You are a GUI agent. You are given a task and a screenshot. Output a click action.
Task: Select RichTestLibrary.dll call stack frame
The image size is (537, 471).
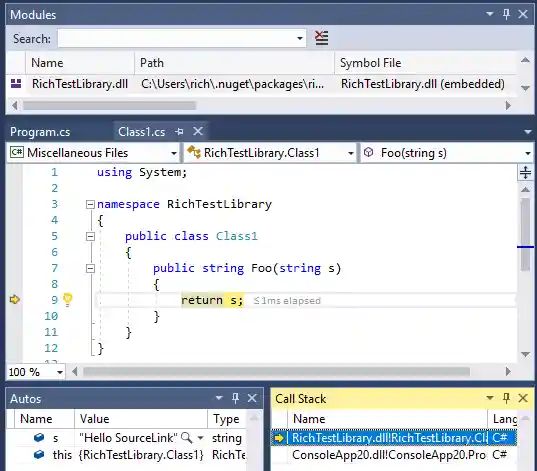point(394,438)
